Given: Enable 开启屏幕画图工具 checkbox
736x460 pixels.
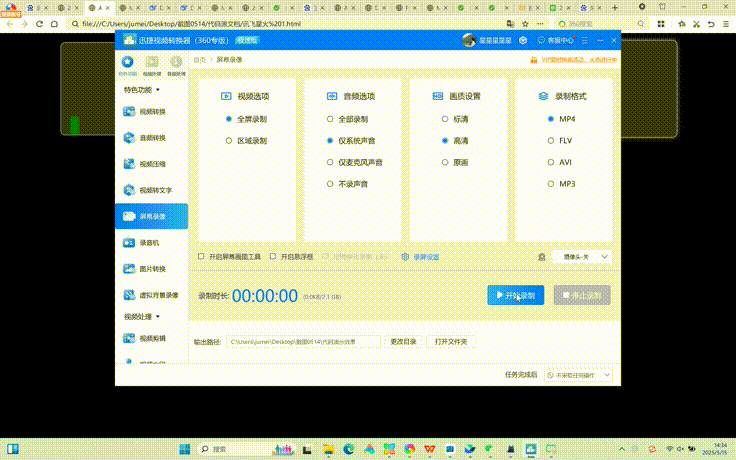Looking at the screenshot, I should [x=201, y=257].
